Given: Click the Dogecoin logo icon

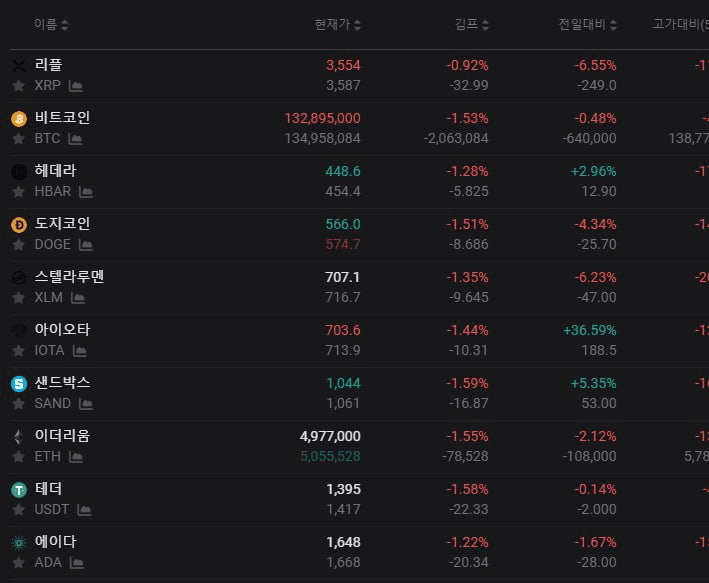Looking at the screenshot, I should 19,225.
